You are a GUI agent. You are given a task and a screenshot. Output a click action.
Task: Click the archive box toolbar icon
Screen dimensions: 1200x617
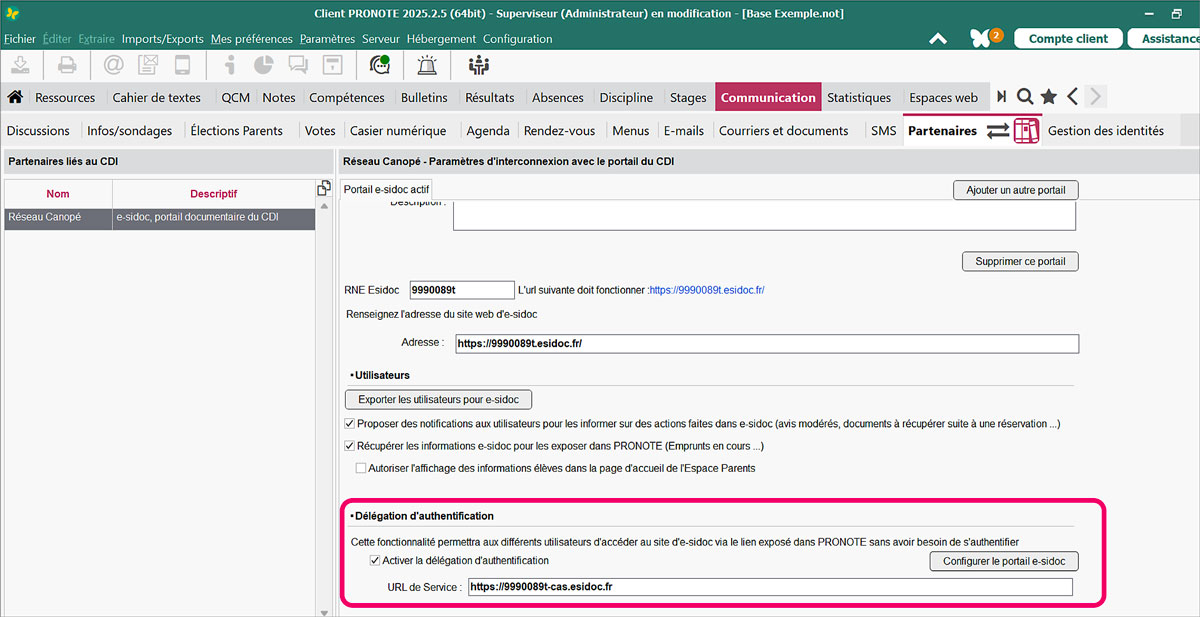pos(332,65)
